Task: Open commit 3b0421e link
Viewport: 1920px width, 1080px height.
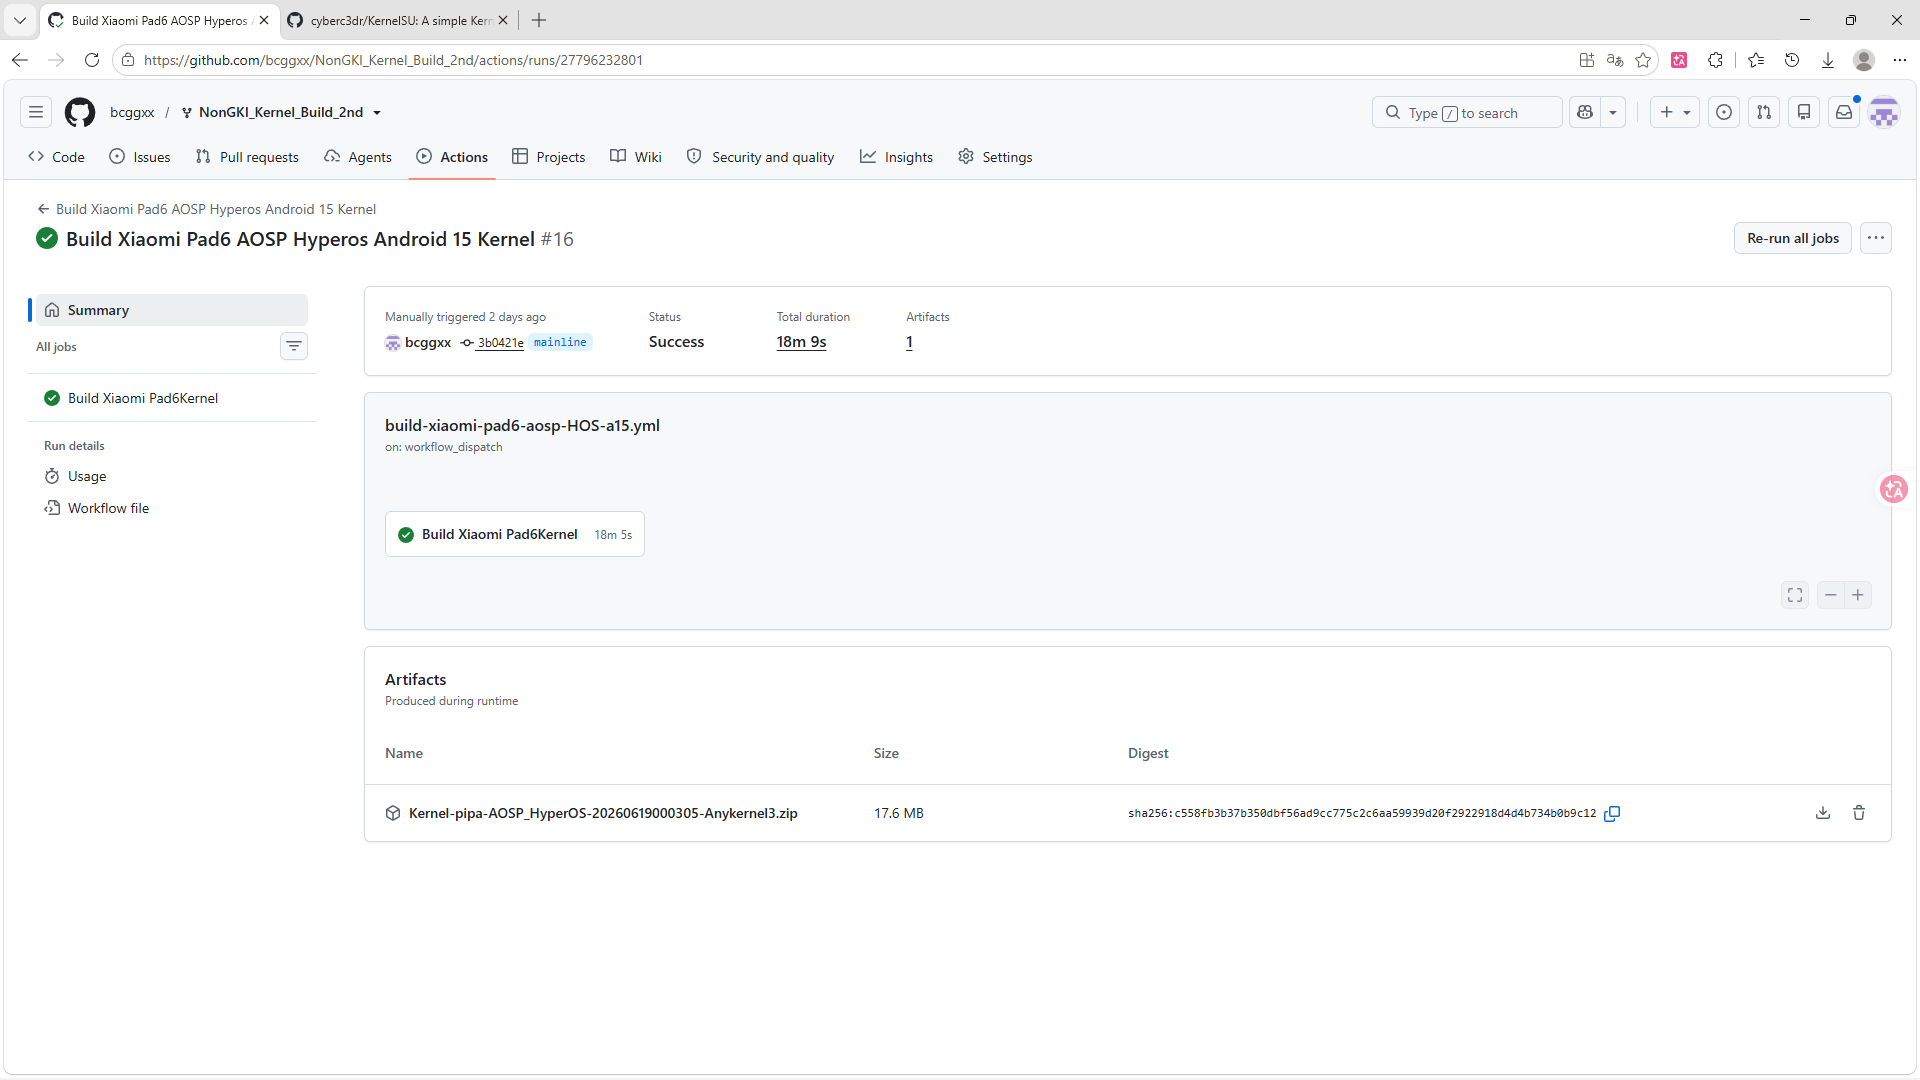Action: [500, 343]
